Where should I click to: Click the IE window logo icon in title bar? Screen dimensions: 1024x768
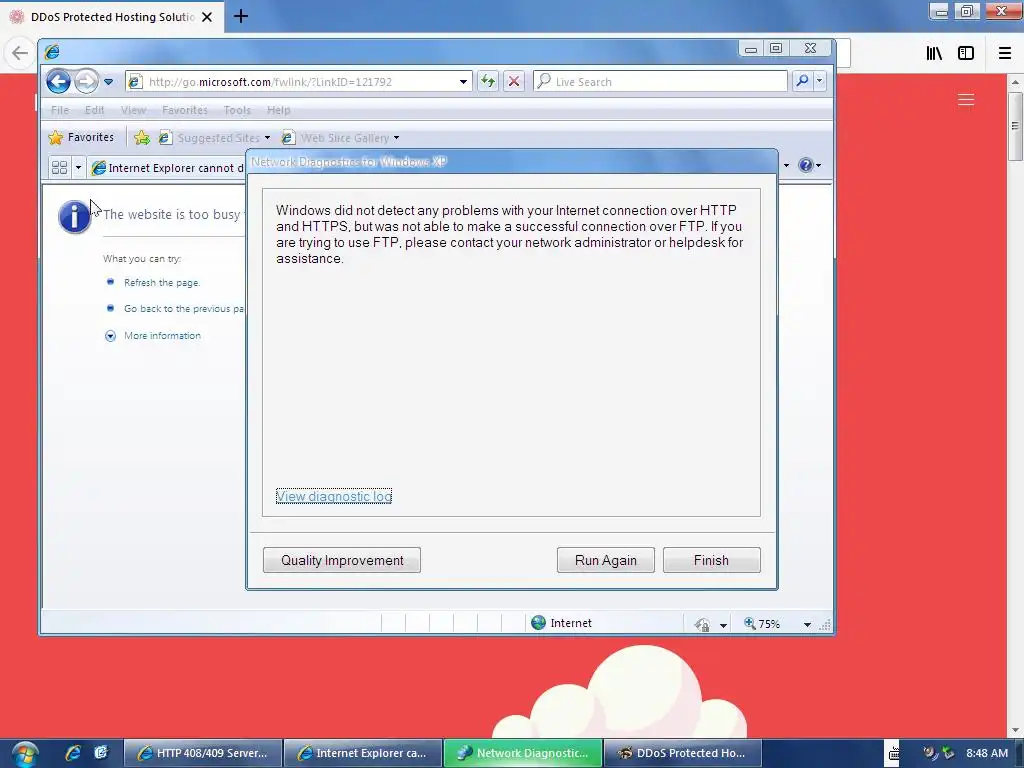52,51
